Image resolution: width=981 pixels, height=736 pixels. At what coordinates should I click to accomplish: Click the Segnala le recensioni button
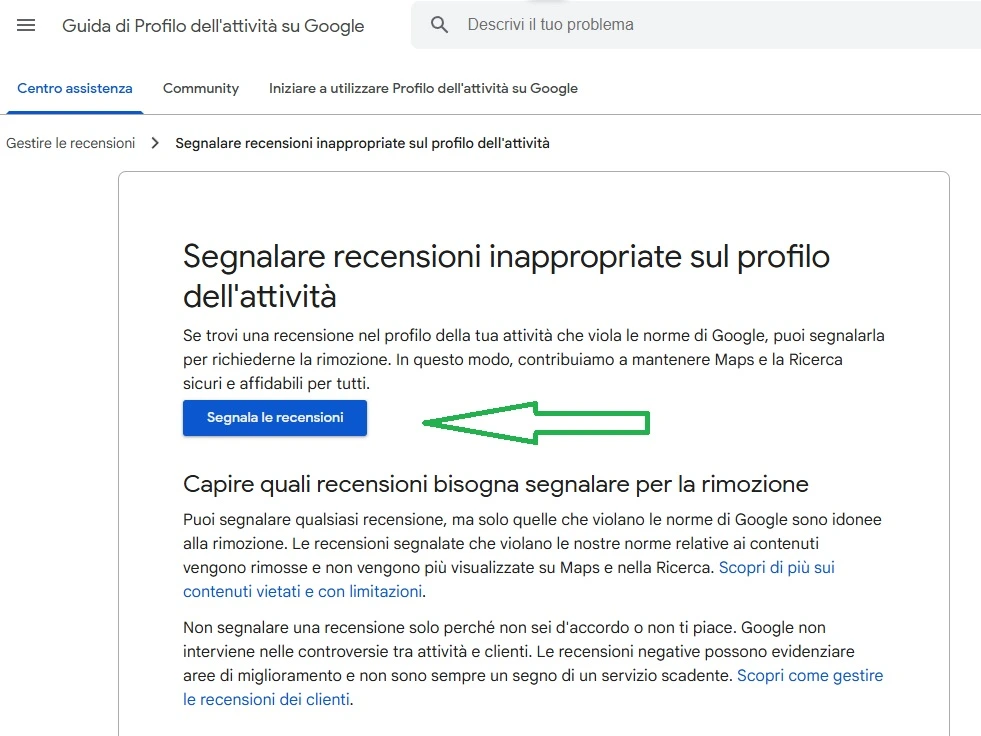click(x=274, y=418)
